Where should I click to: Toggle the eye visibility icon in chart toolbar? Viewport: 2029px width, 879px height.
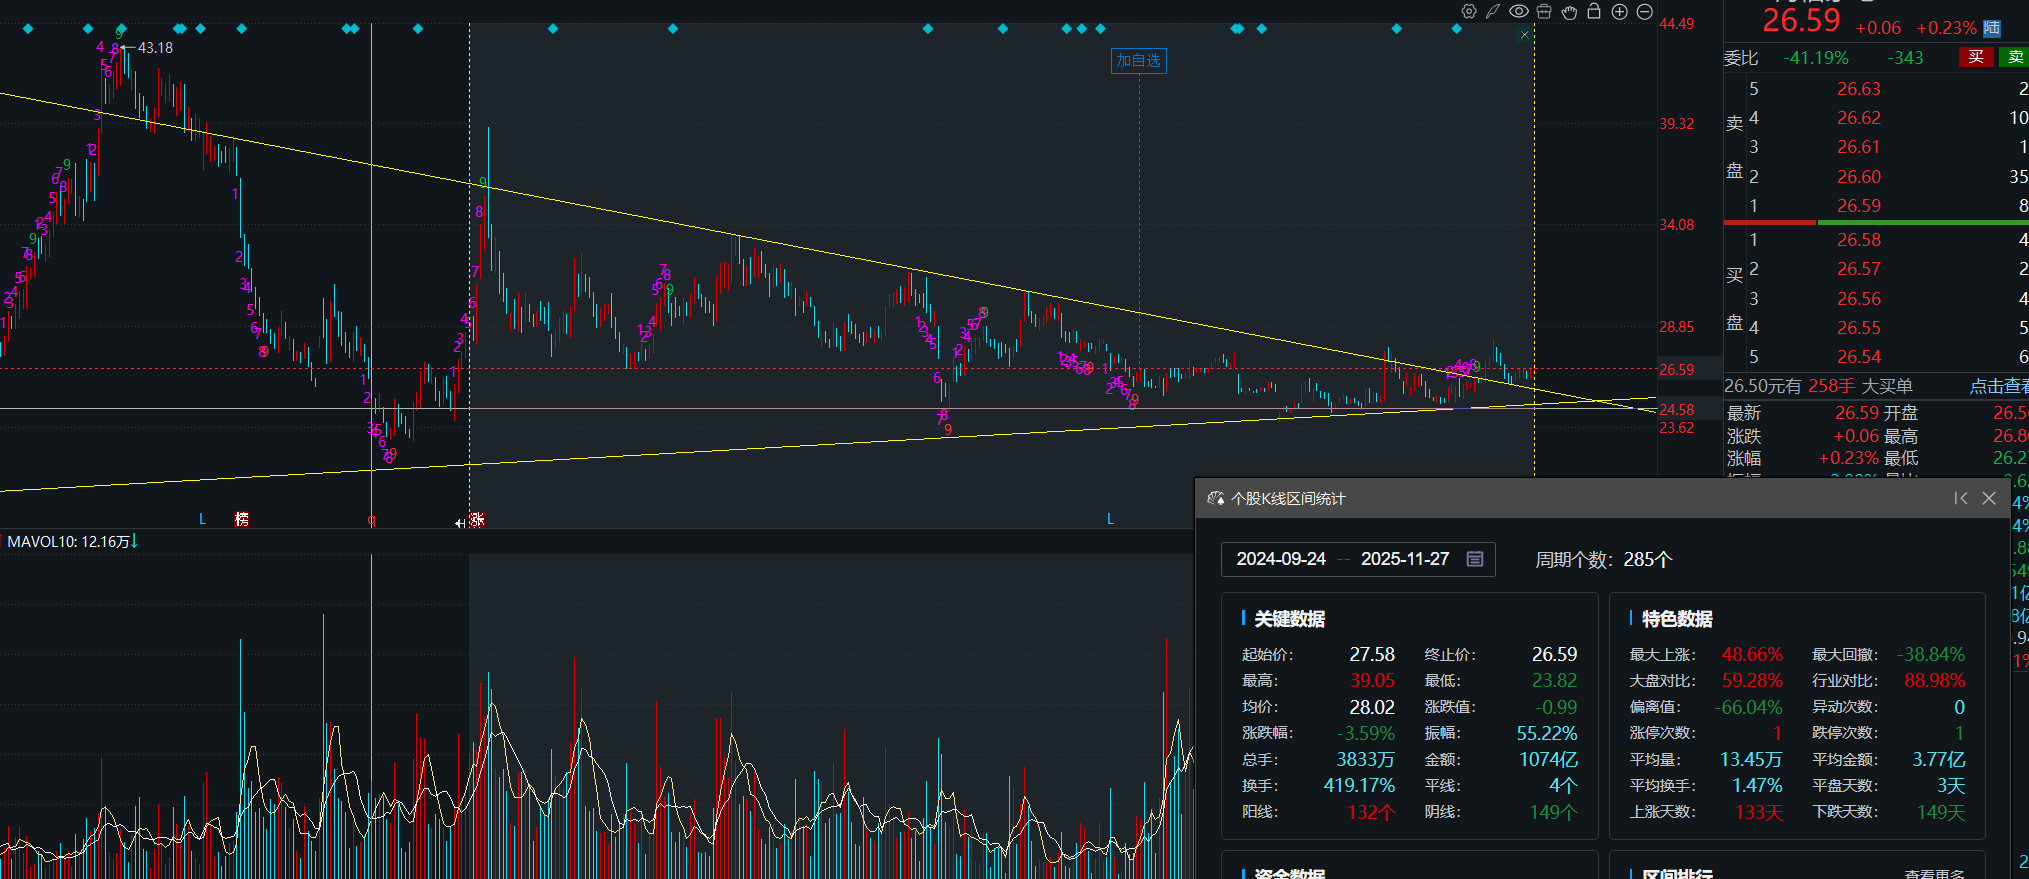[x=1518, y=11]
